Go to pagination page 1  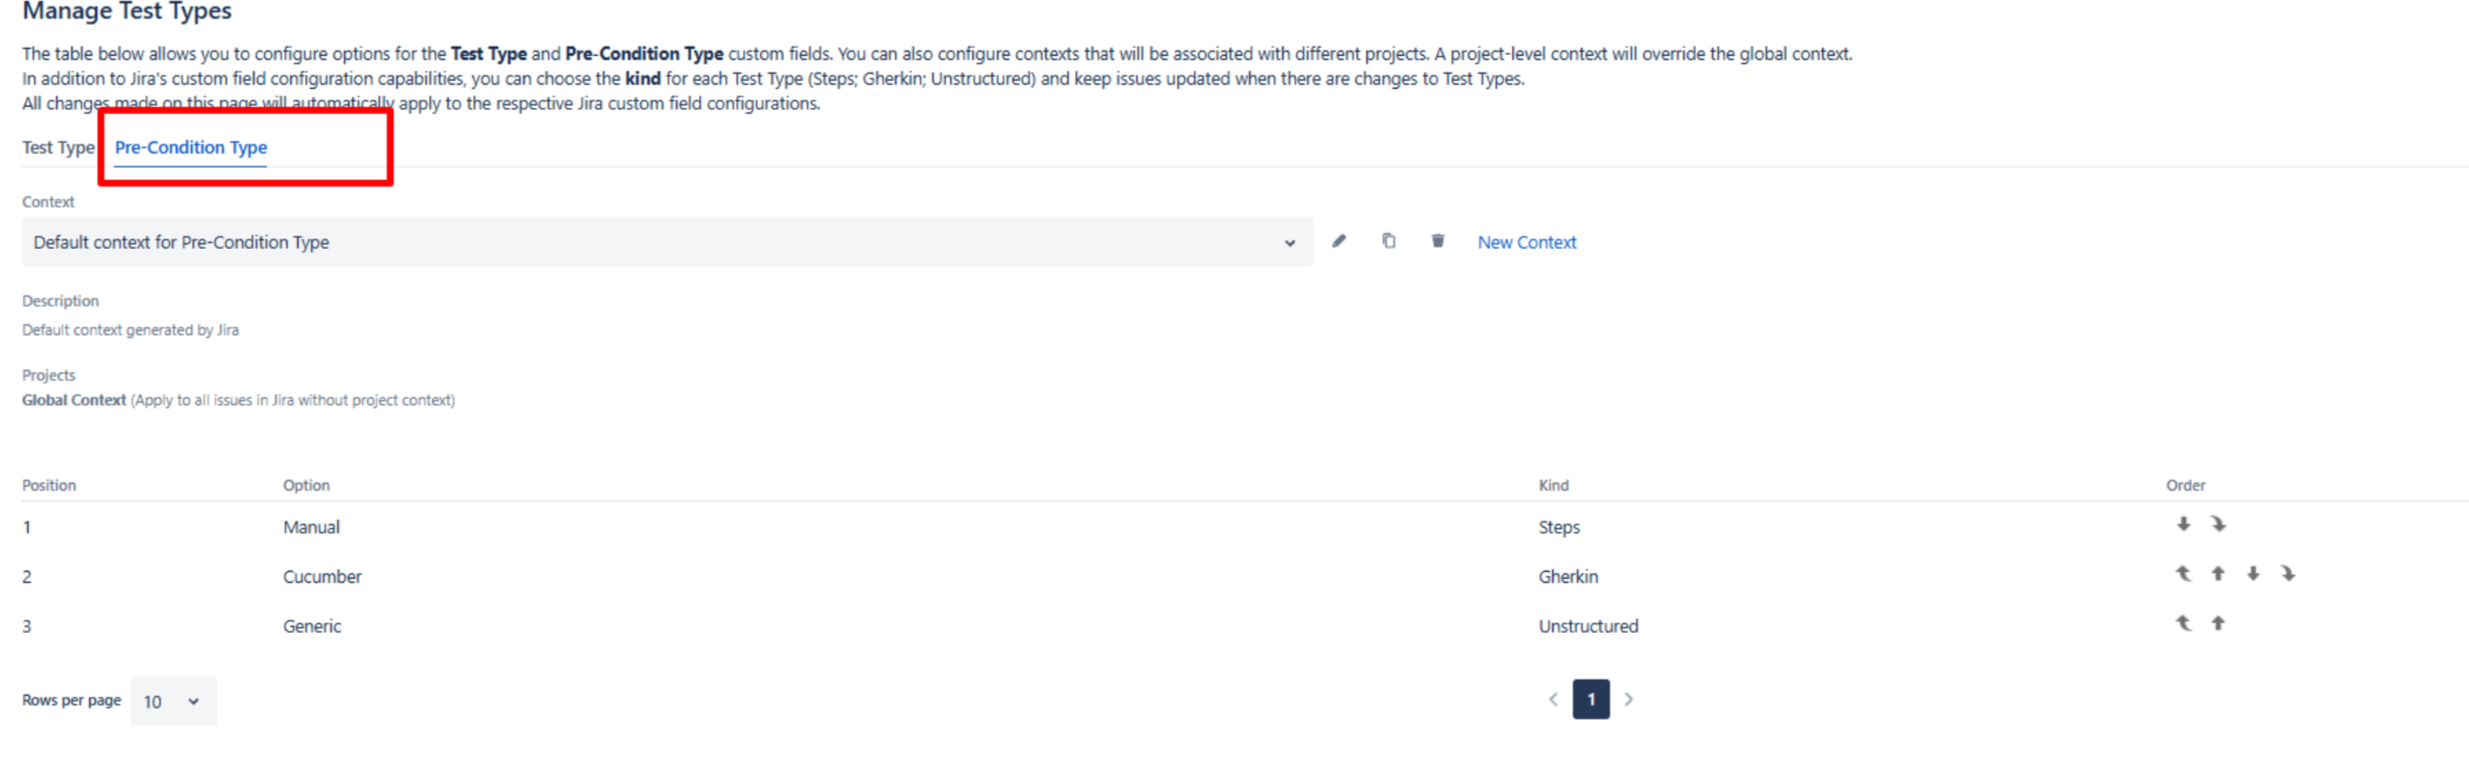tap(1590, 699)
